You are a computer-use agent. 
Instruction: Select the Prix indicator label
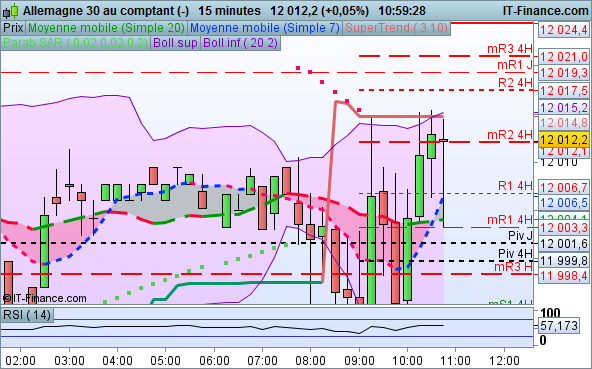pos(13,28)
